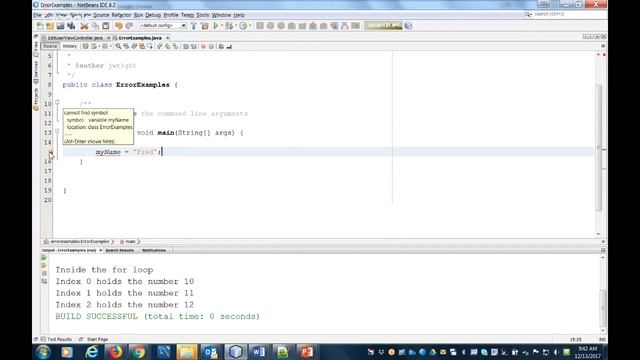Open the Run menu
This screenshot has width=640, height=360.
[x=138, y=15]
